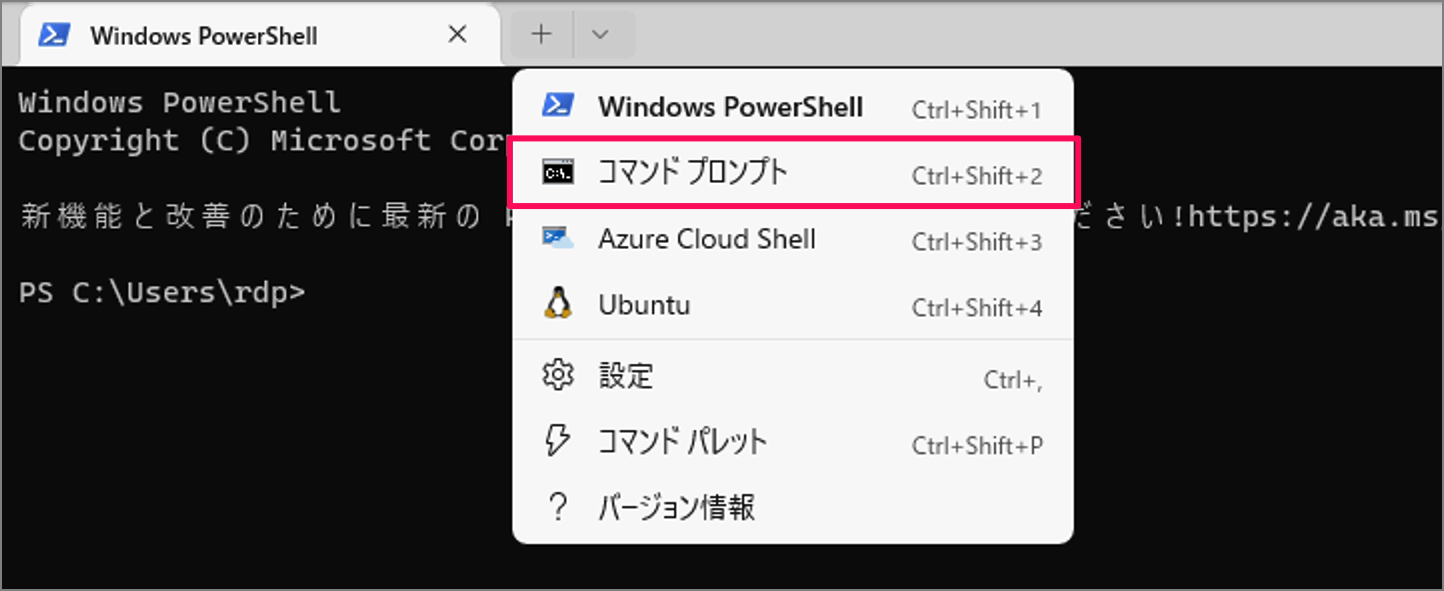Open the コマンド パレット
Image resolution: width=1444 pixels, height=591 pixels.
pyautogui.click(x=683, y=441)
